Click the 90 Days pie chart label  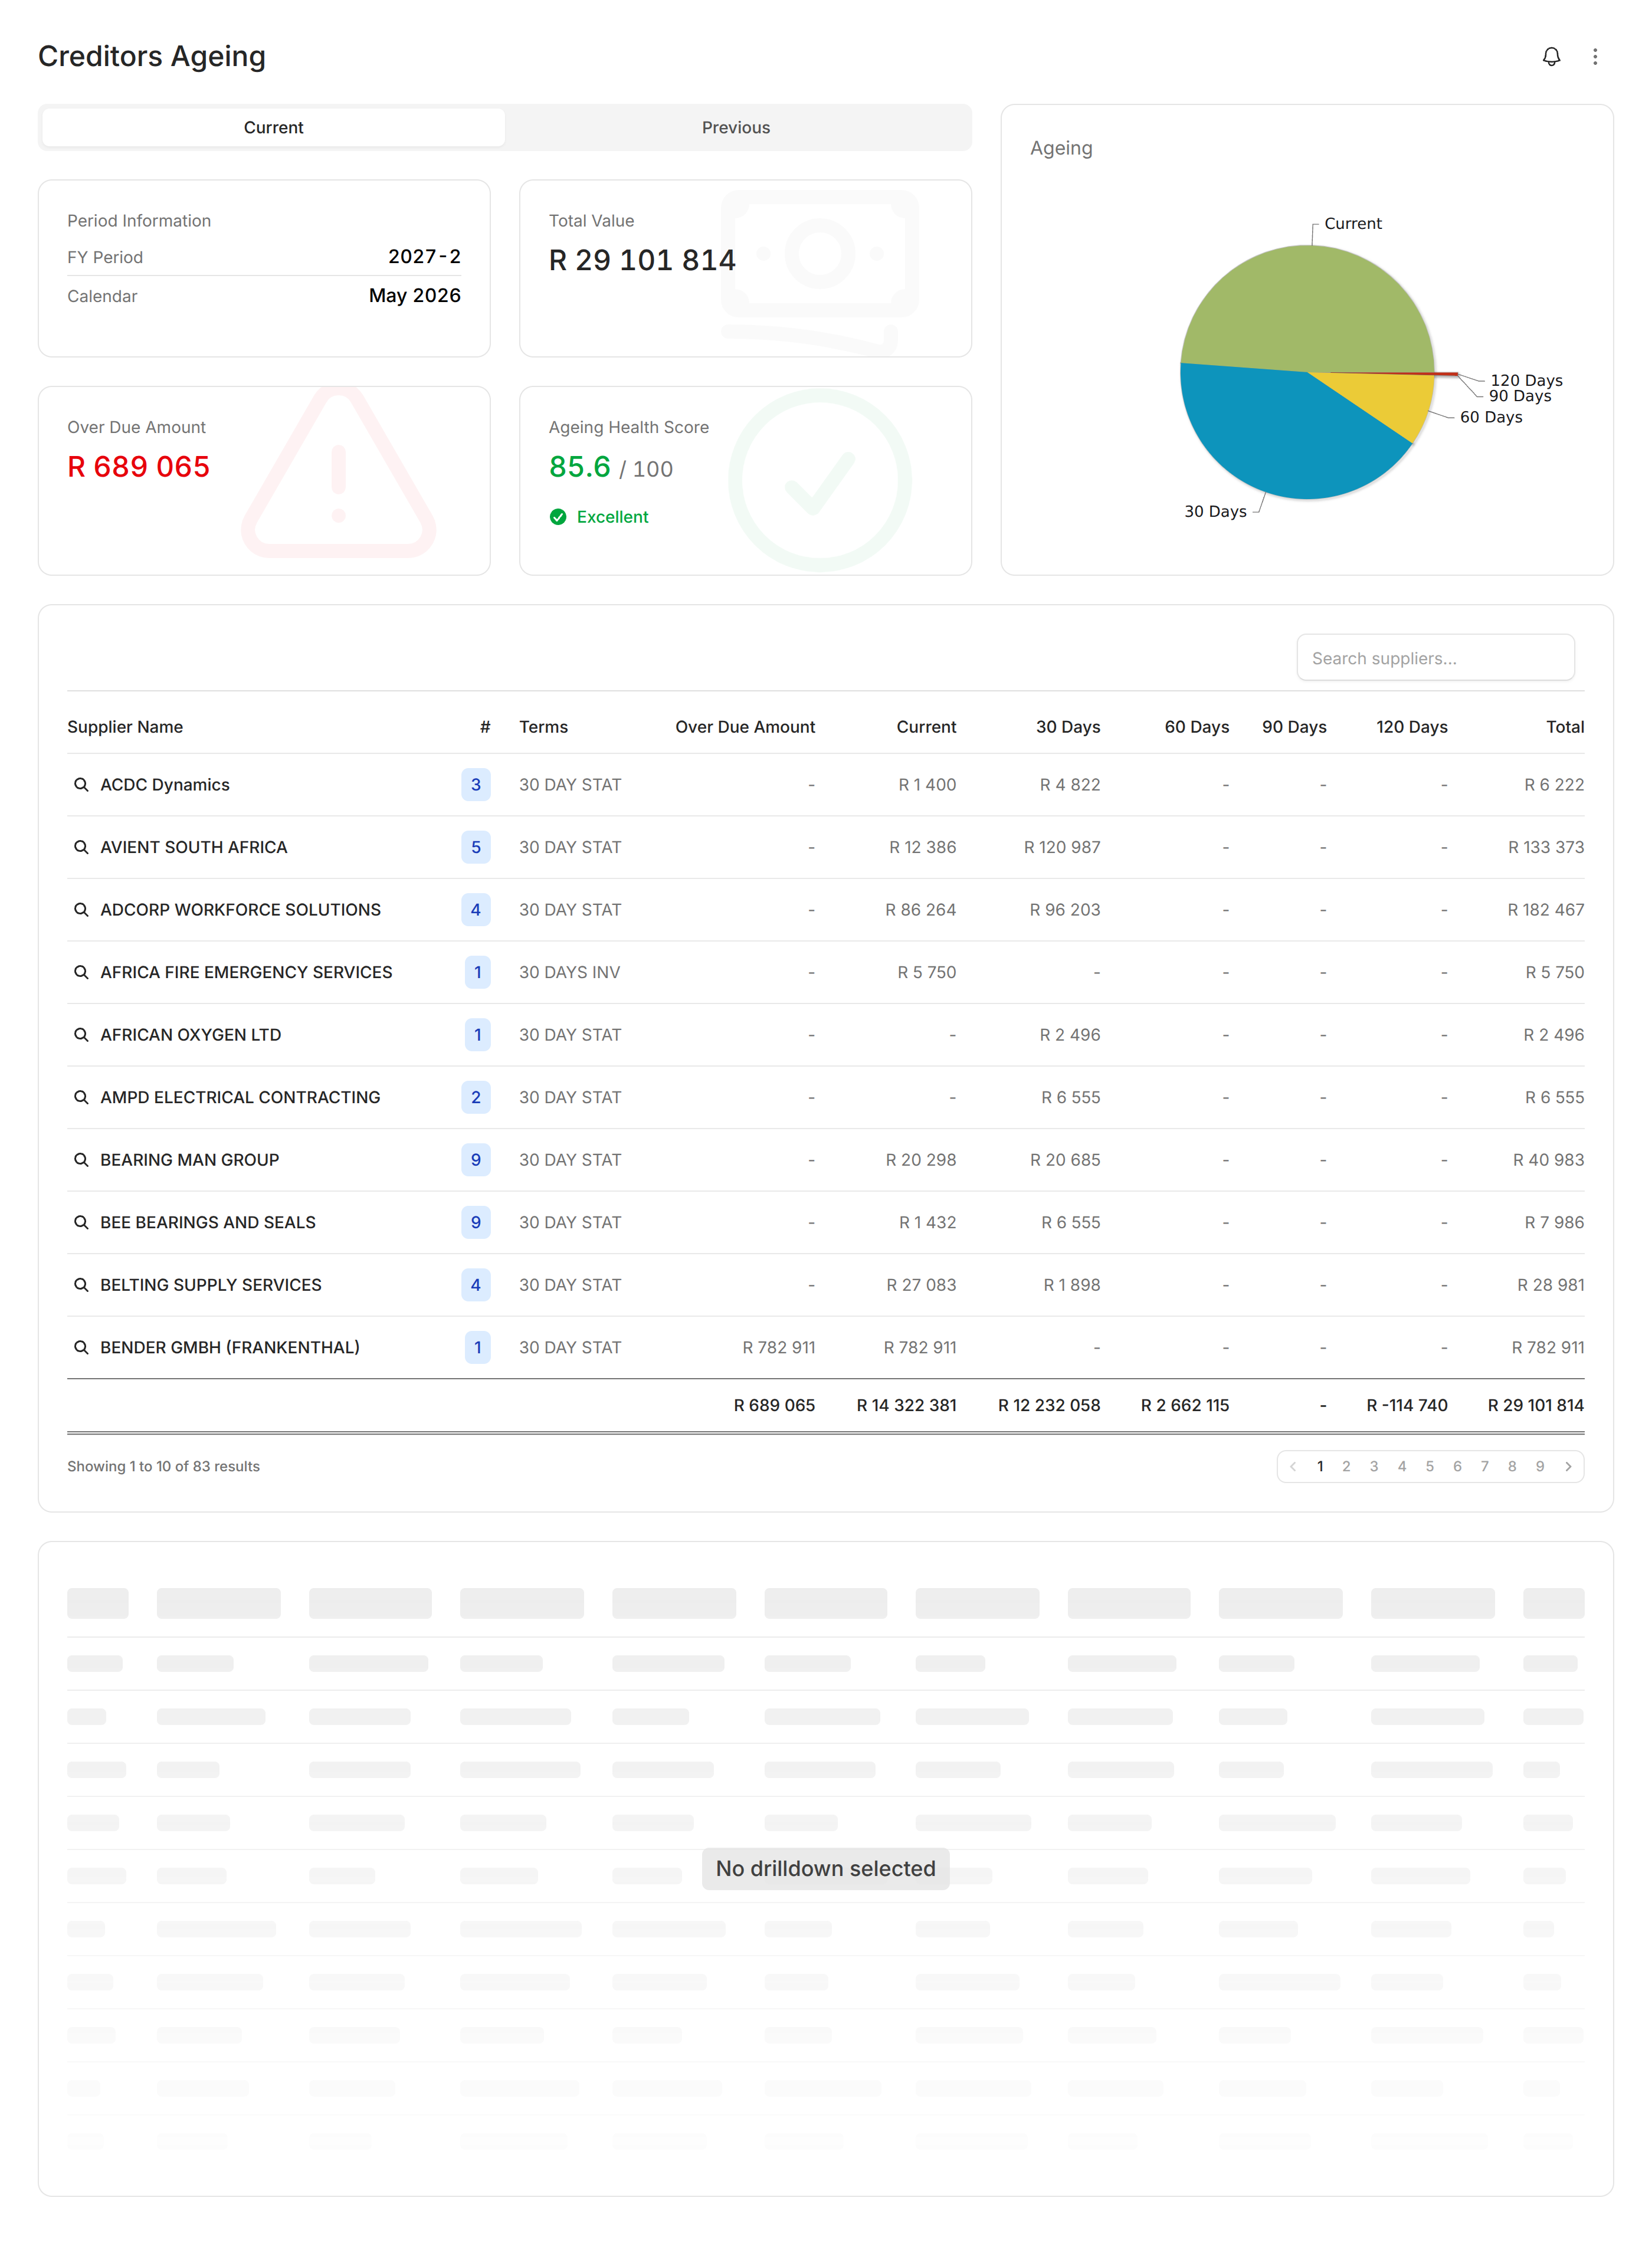click(x=1520, y=396)
